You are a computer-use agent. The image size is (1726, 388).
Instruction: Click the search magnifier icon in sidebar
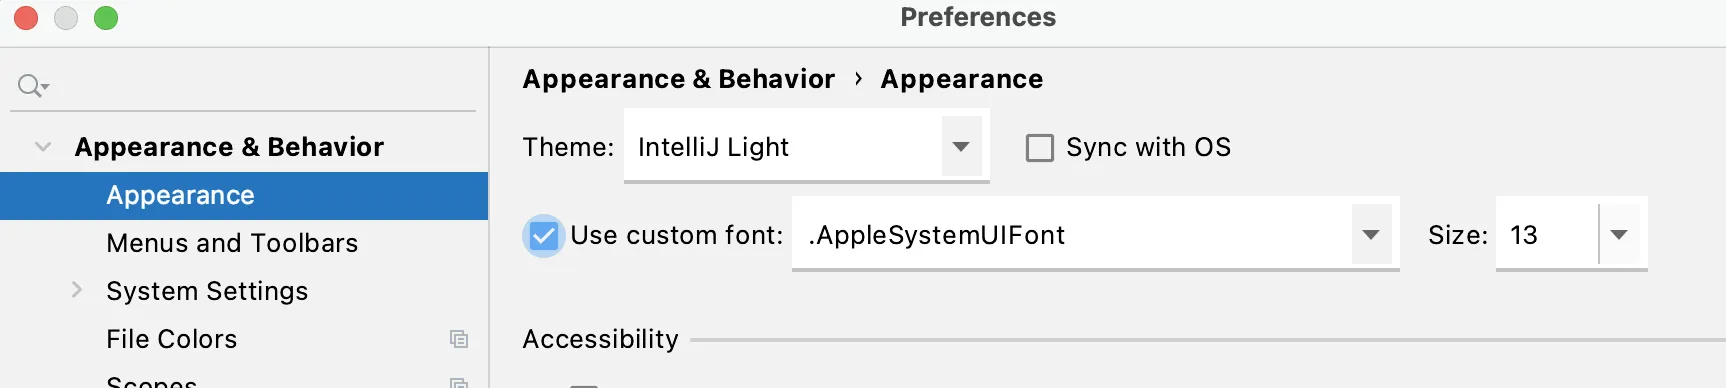coord(33,86)
